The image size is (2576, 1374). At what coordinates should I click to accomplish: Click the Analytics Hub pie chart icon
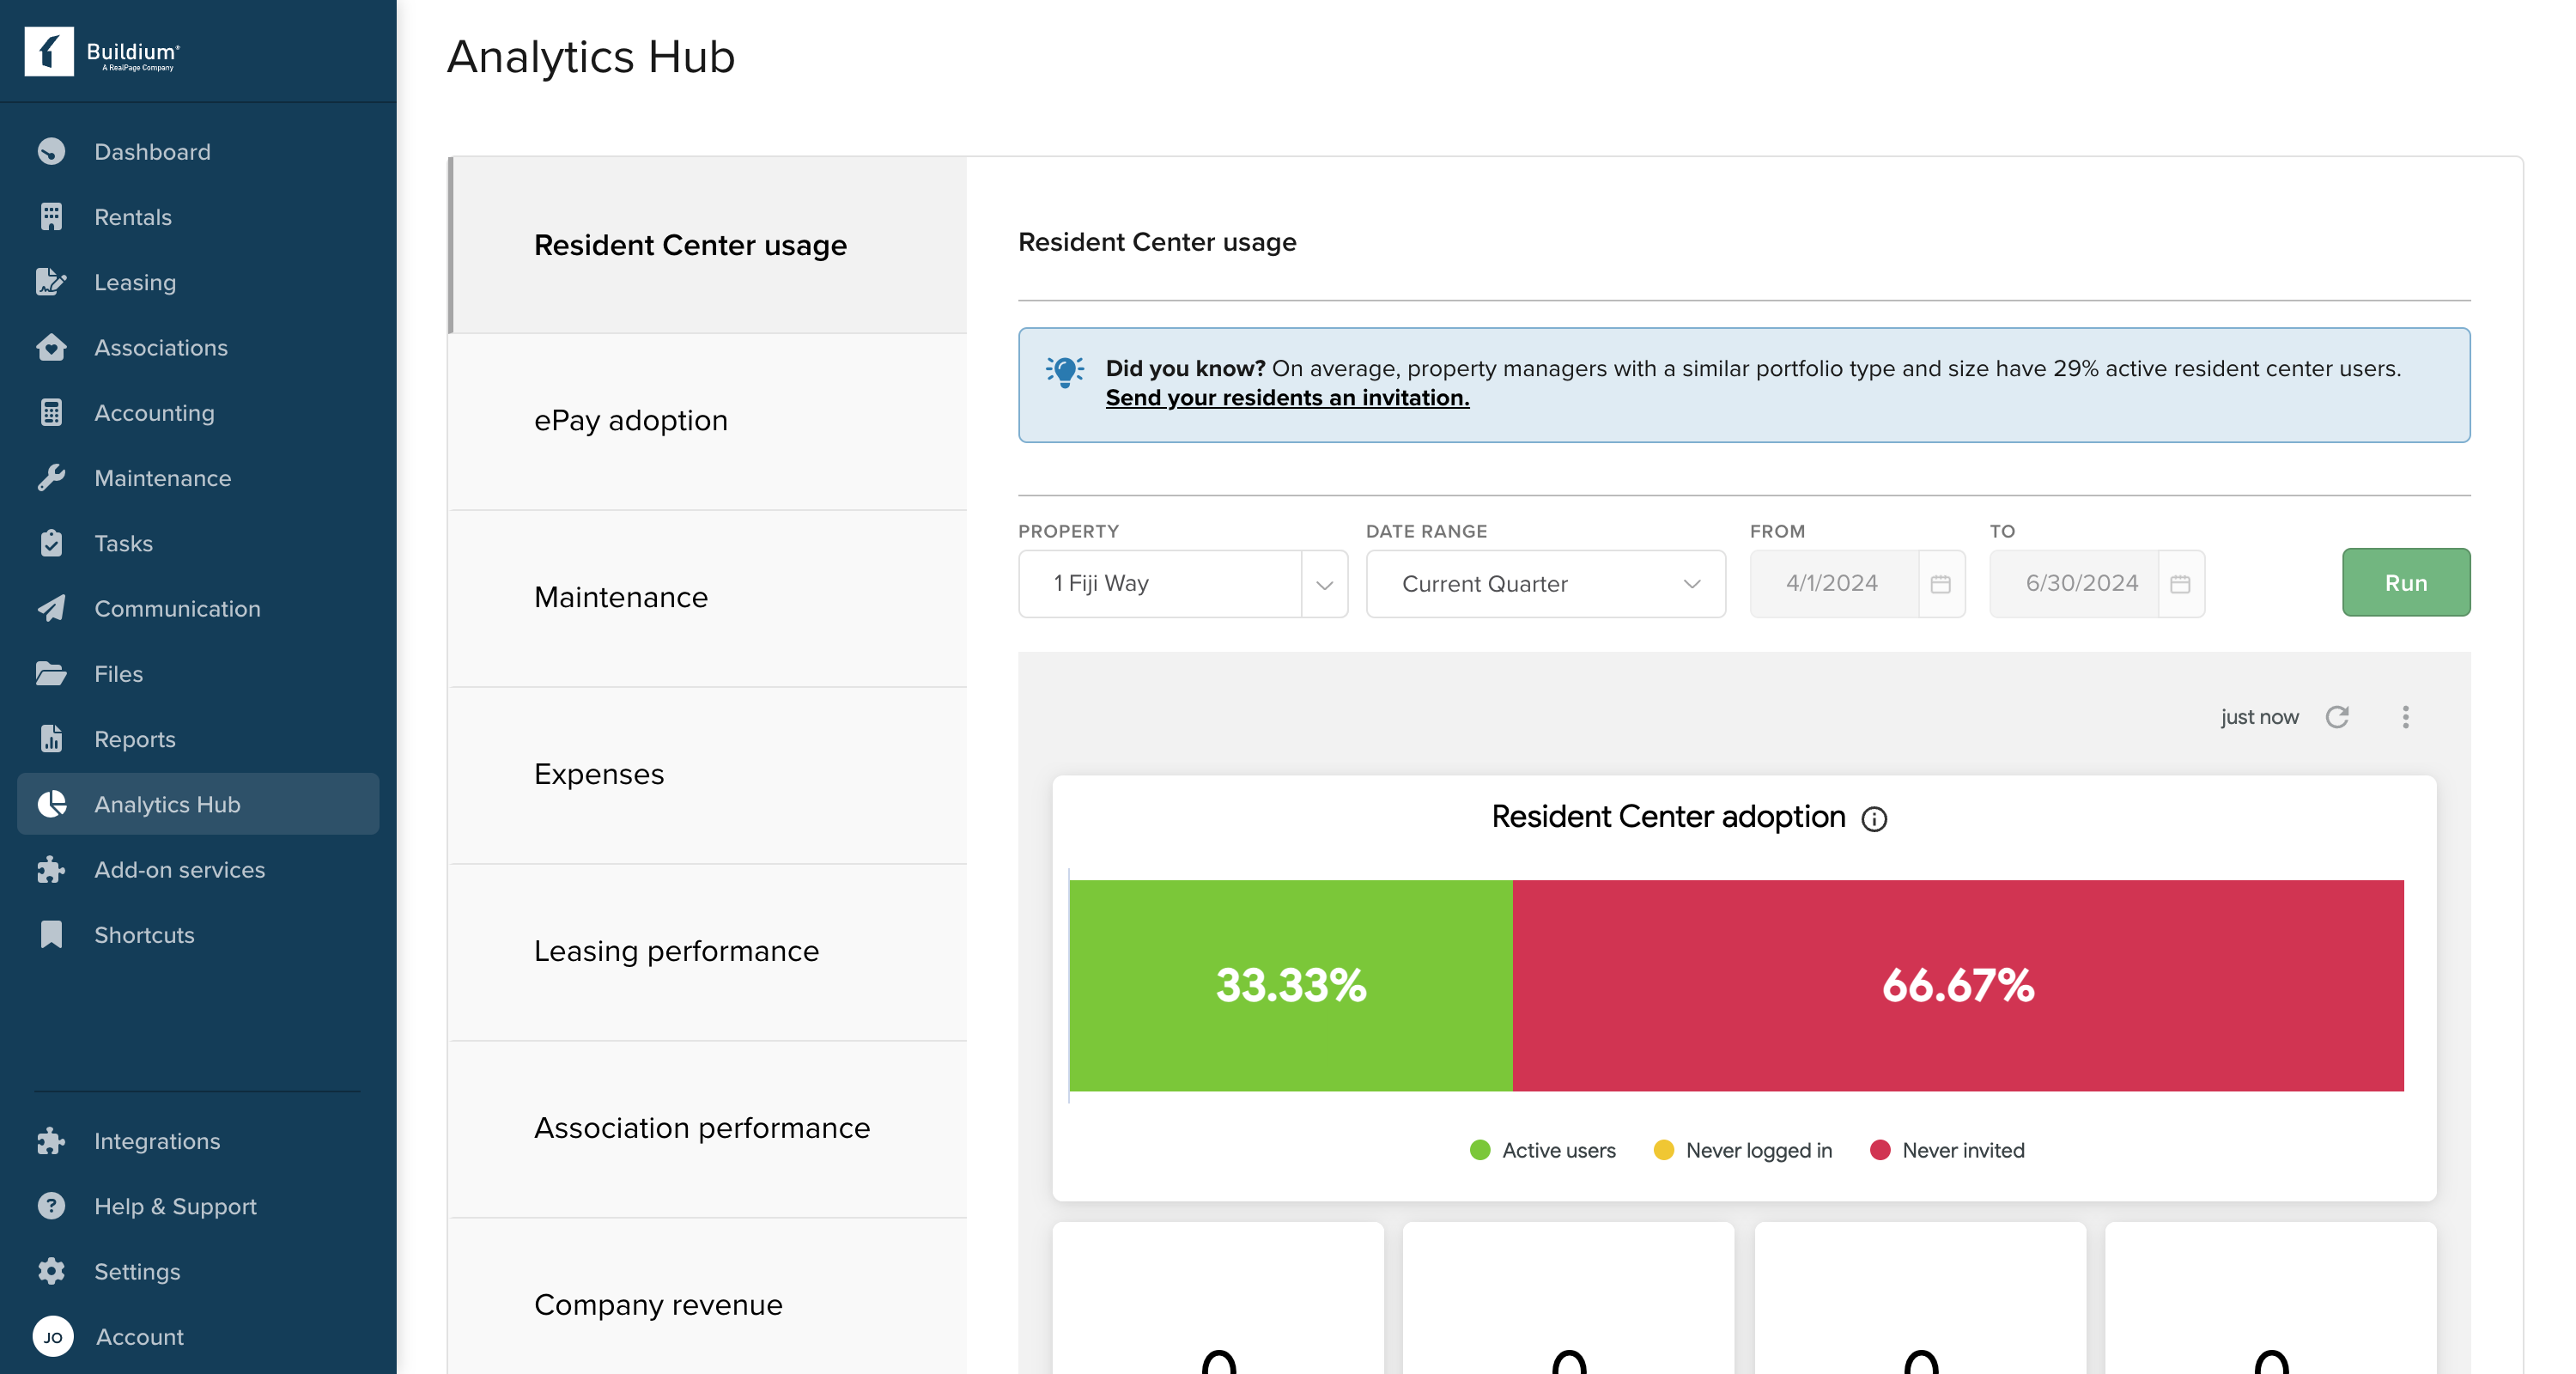(51, 804)
